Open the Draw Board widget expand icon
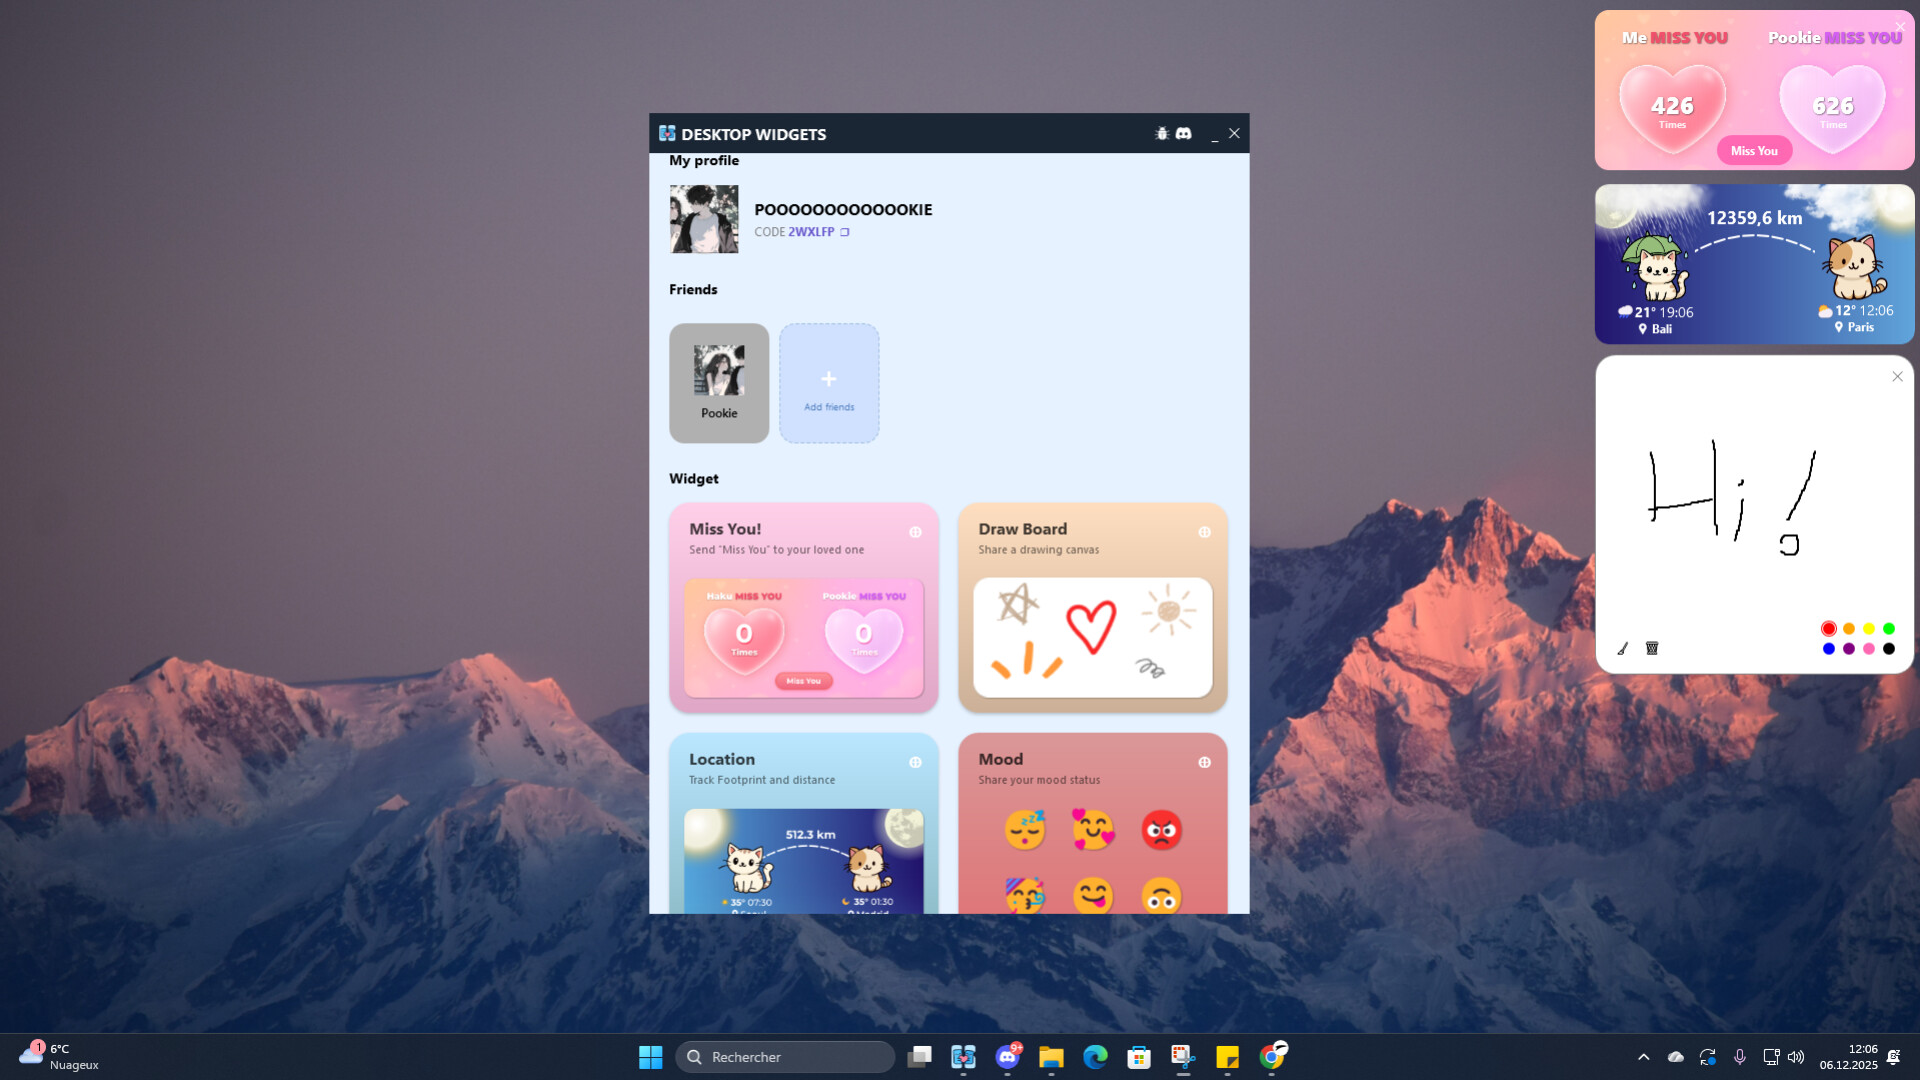Viewport: 1920px width, 1080px height. (1204, 532)
